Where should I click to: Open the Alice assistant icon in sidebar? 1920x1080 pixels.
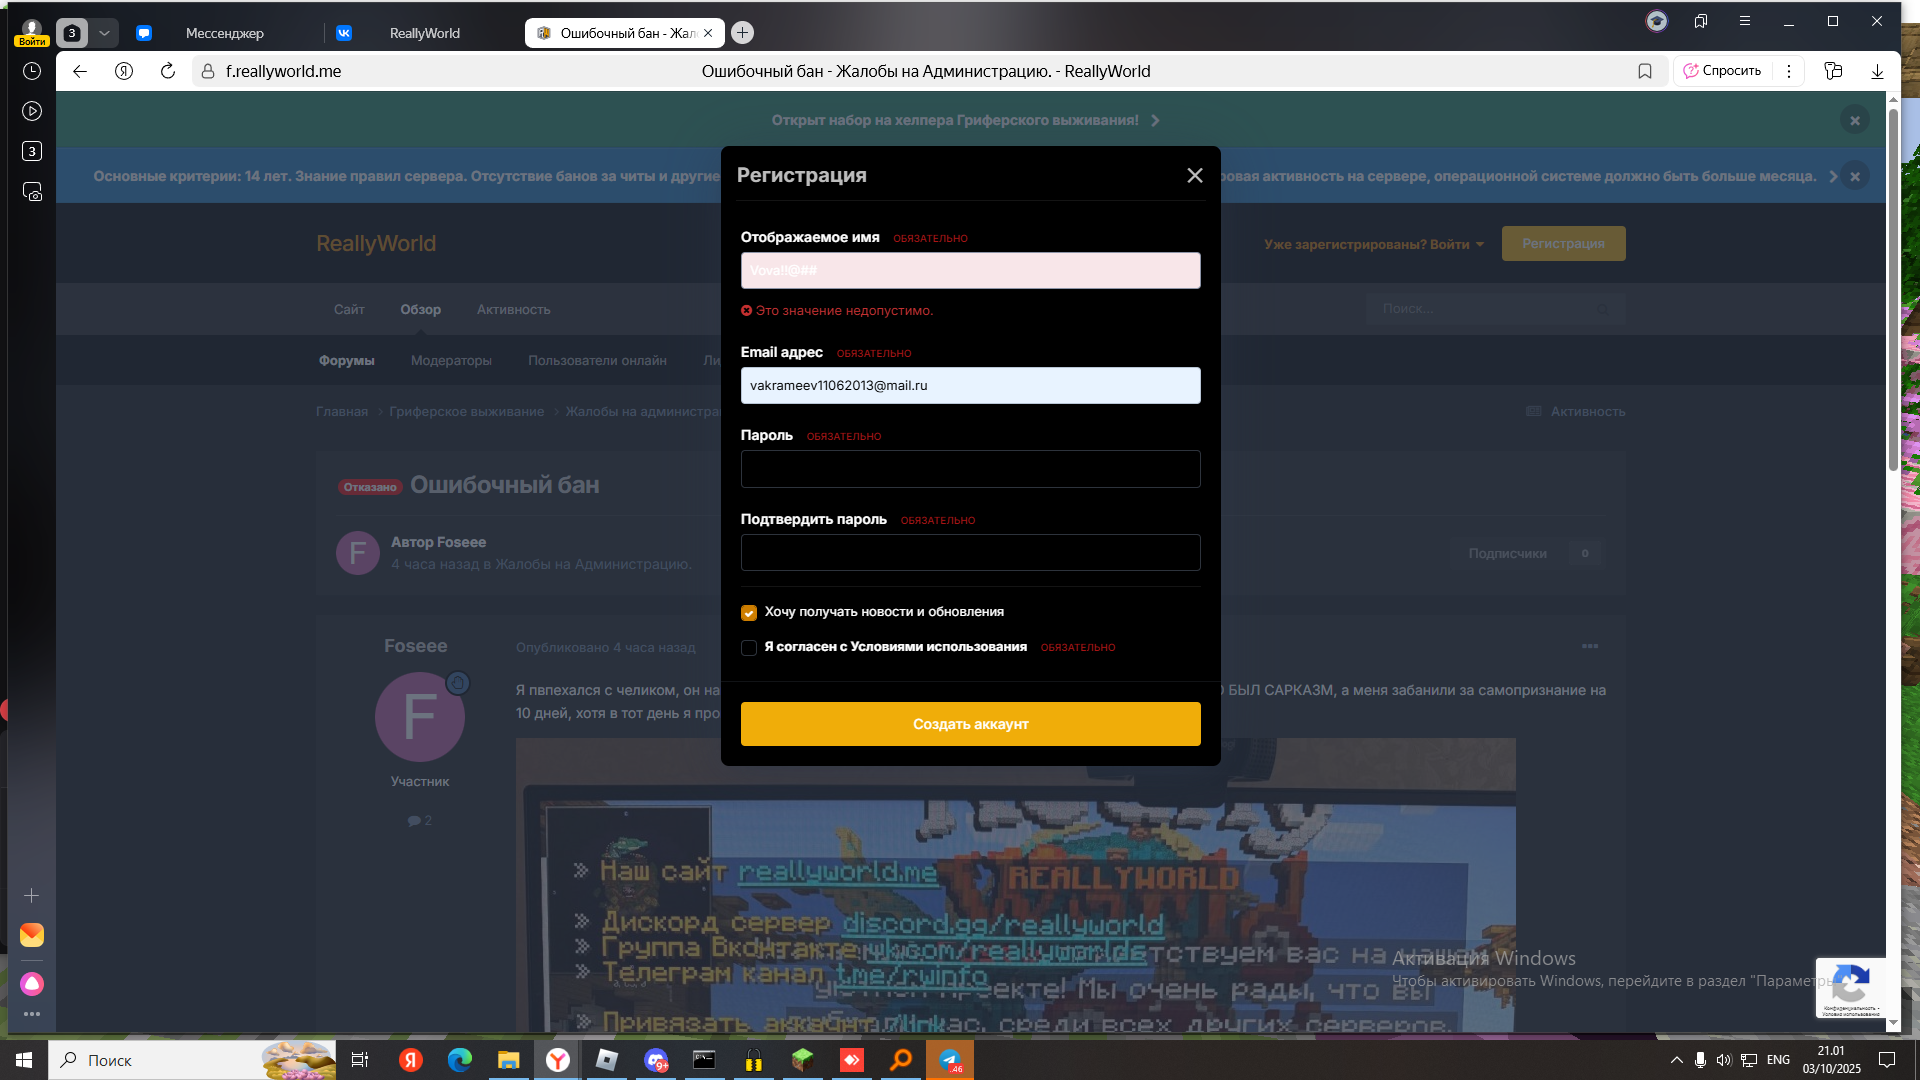(32, 984)
